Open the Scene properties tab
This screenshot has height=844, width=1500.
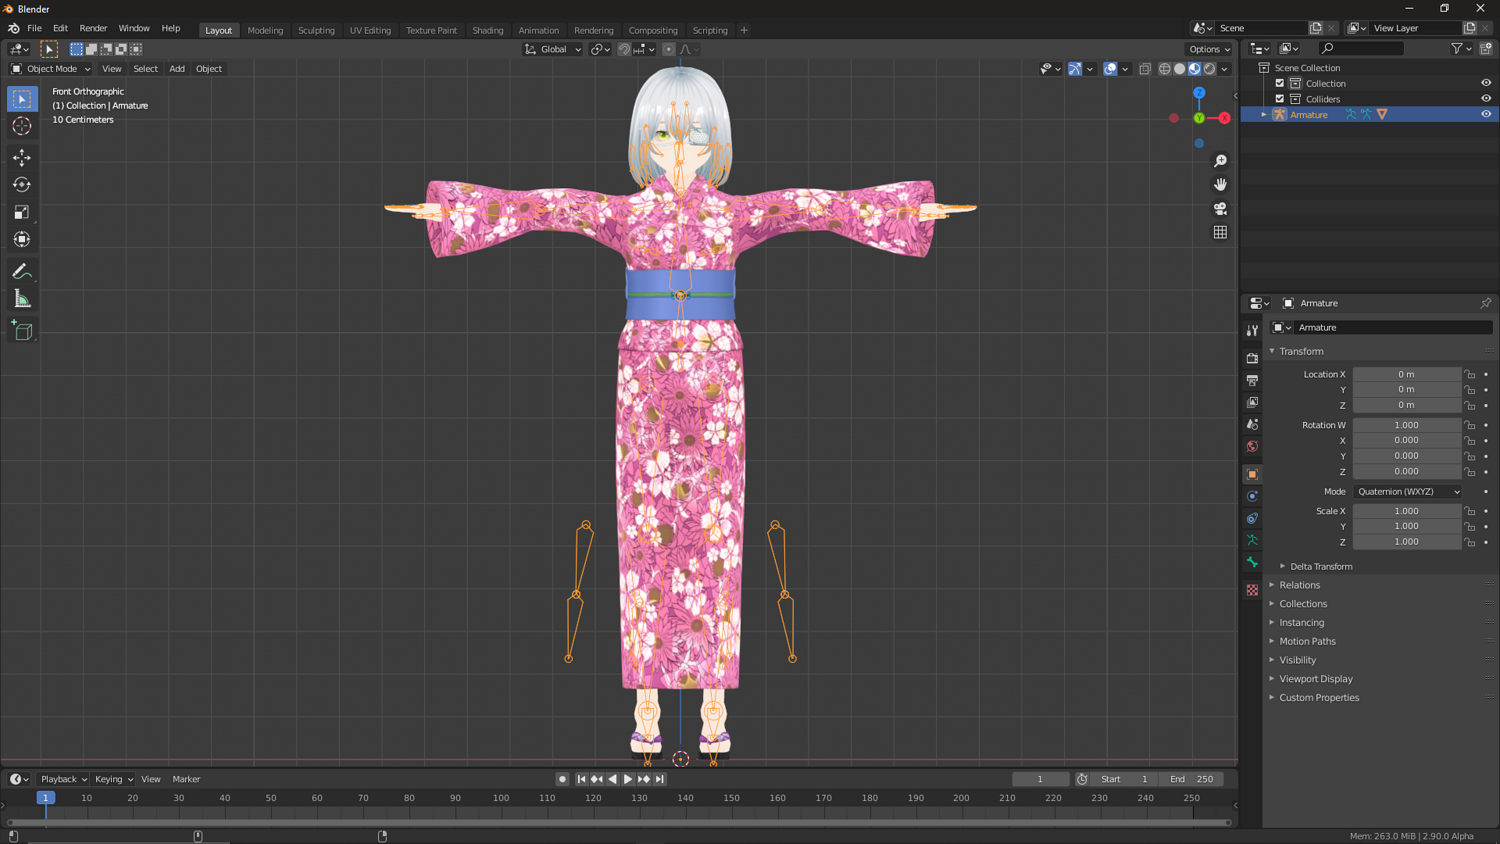1252,424
